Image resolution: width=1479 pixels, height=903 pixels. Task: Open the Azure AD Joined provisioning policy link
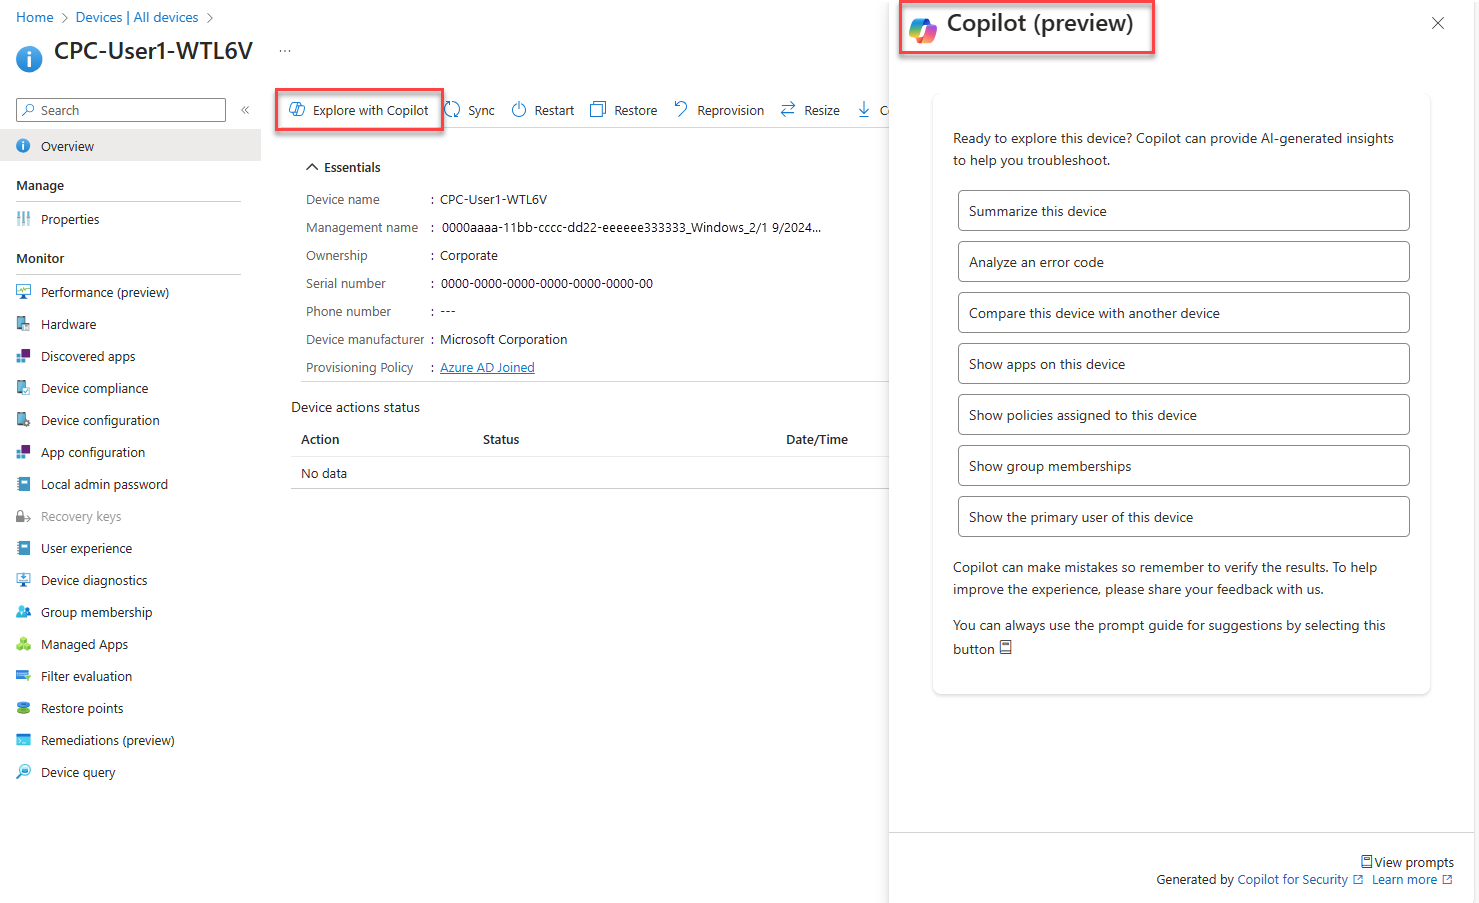(x=487, y=367)
